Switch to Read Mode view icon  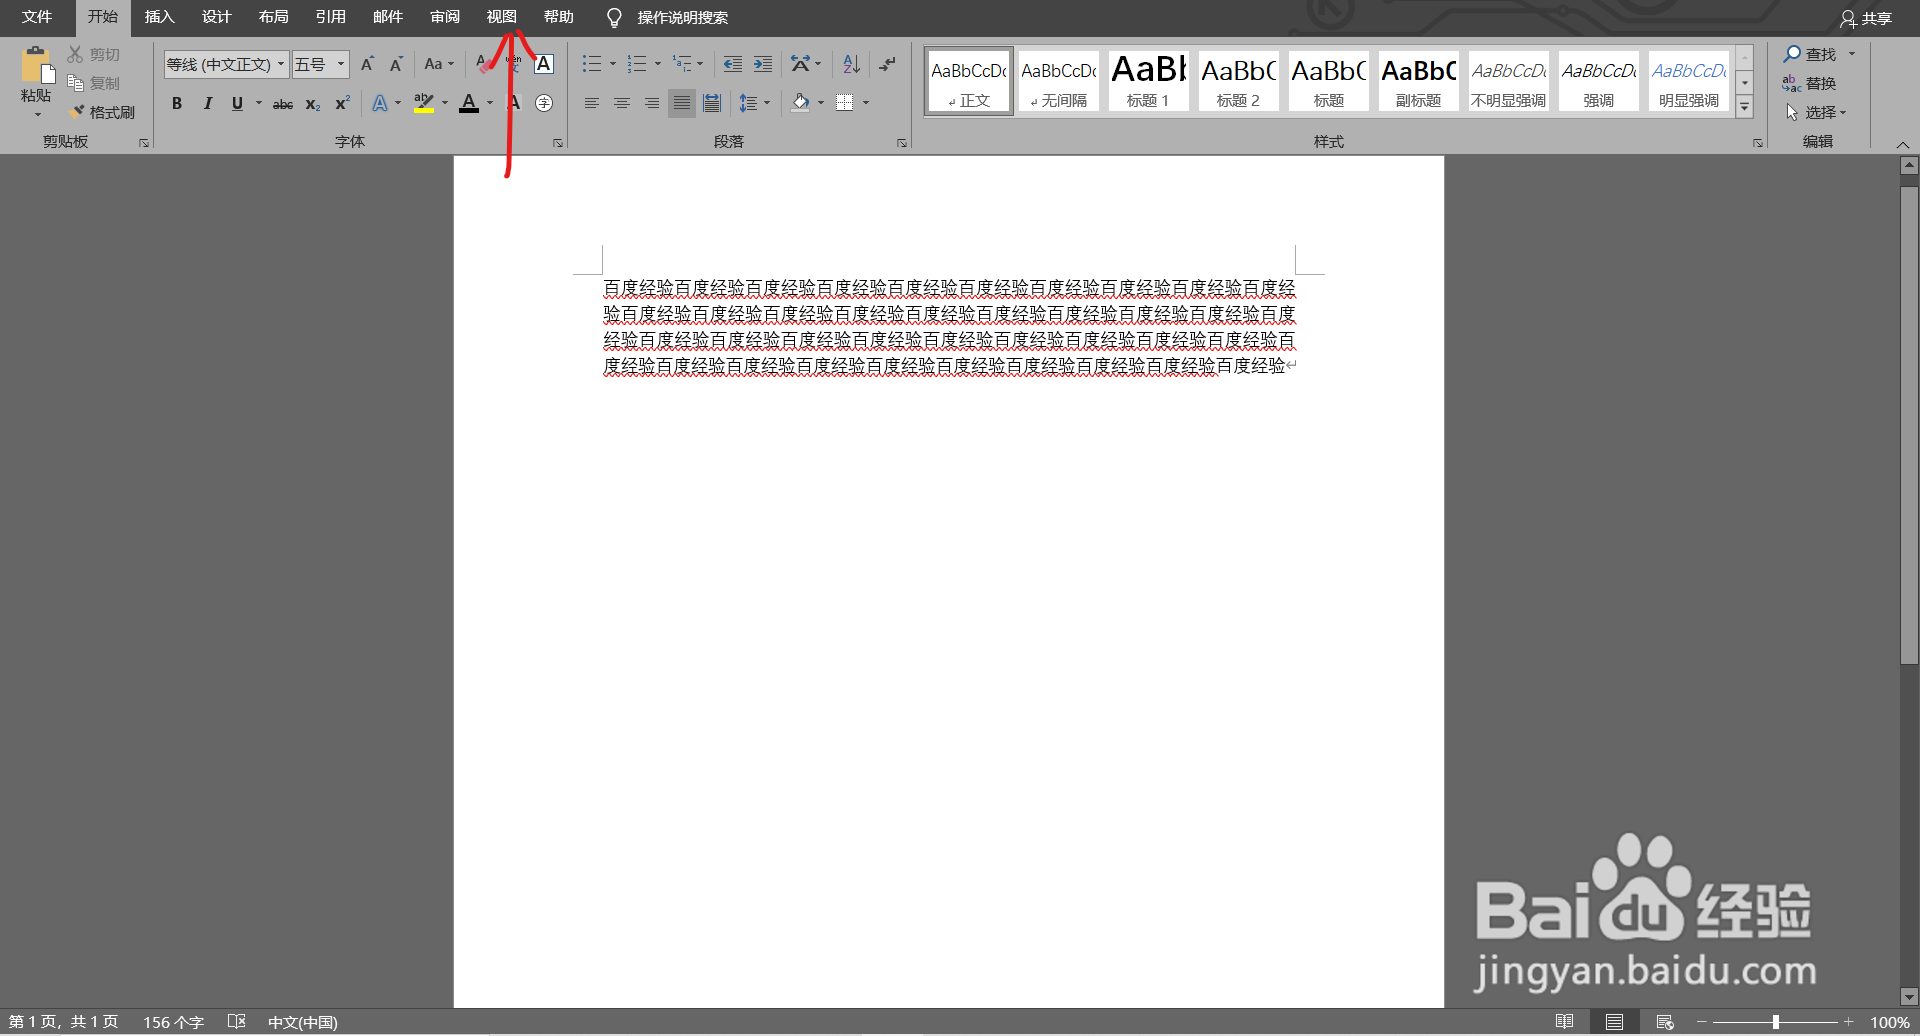point(1564,1022)
